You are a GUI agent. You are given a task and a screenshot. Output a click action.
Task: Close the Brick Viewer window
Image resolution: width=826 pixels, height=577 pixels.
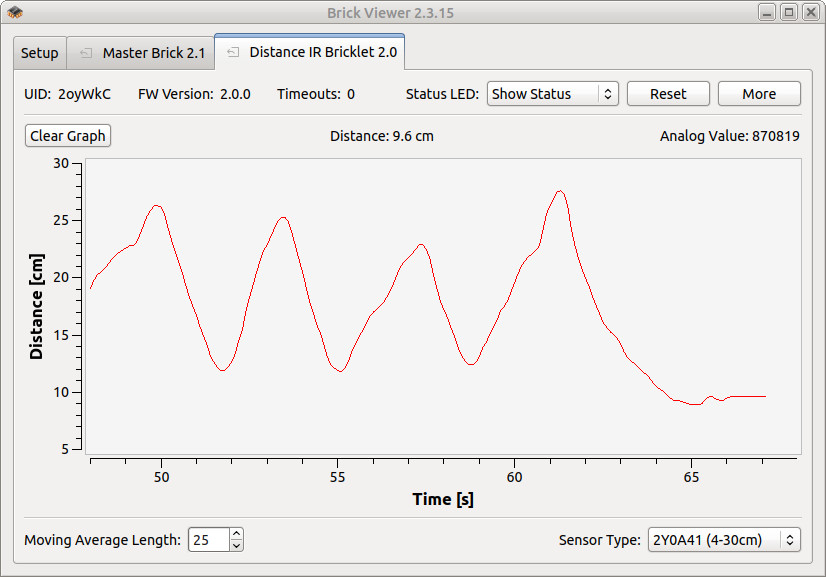pyautogui.click(x=809, y=12)
